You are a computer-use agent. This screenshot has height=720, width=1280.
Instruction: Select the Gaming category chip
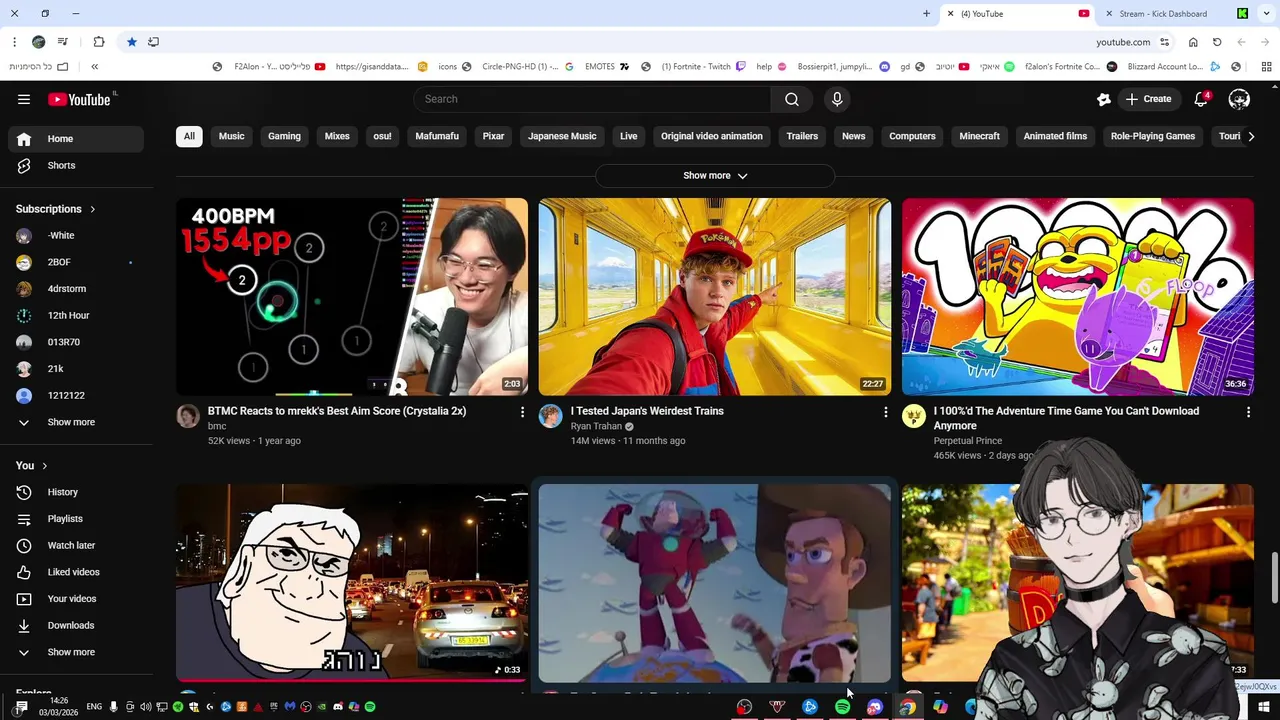point(284,136)
